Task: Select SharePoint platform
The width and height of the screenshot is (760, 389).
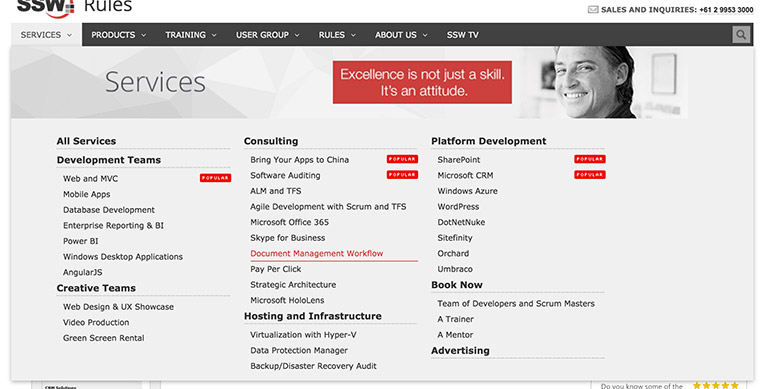Action: [459, 159]
